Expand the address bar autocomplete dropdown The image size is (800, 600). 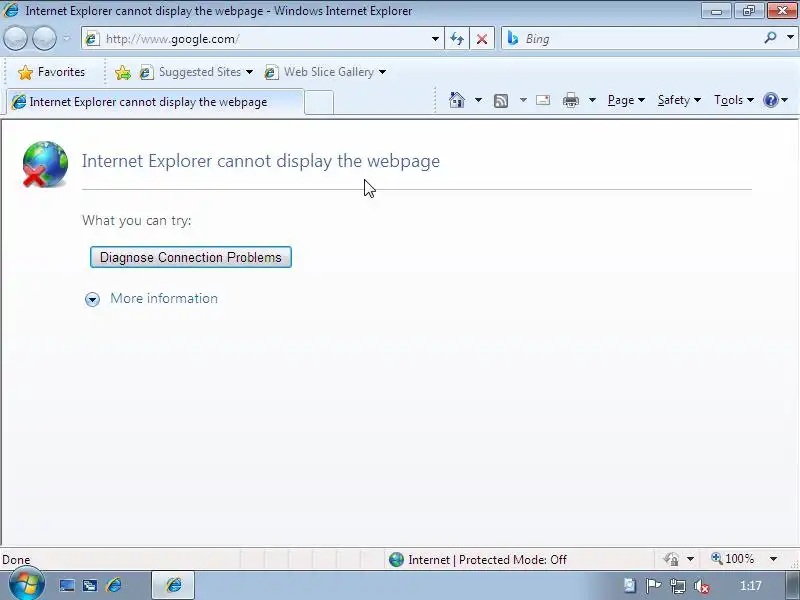coord(435,39)
